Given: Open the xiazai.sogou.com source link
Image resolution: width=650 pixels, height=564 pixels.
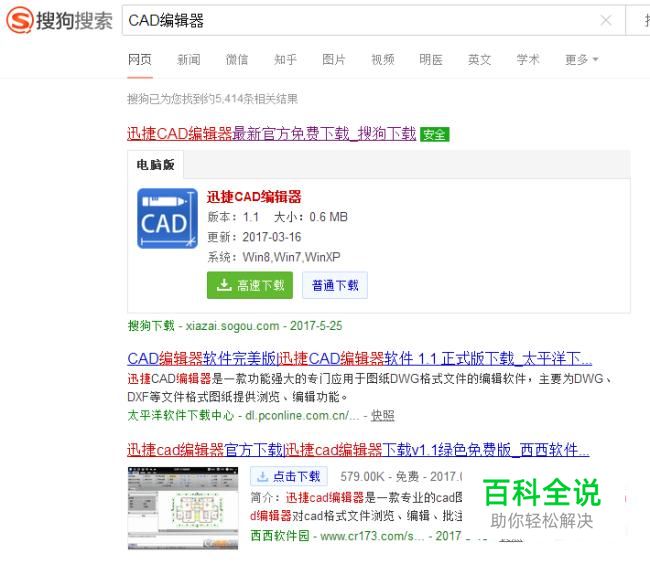Looking at the screenshot, I should [x=235, y=326].
